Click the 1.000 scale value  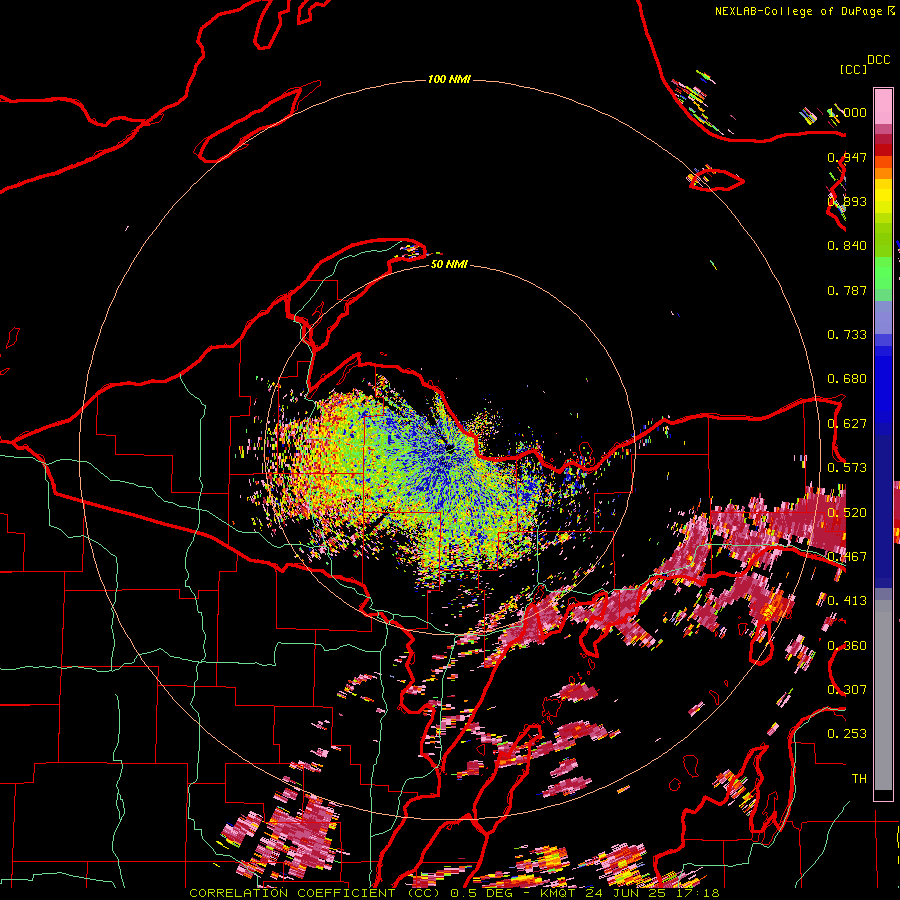847,112
